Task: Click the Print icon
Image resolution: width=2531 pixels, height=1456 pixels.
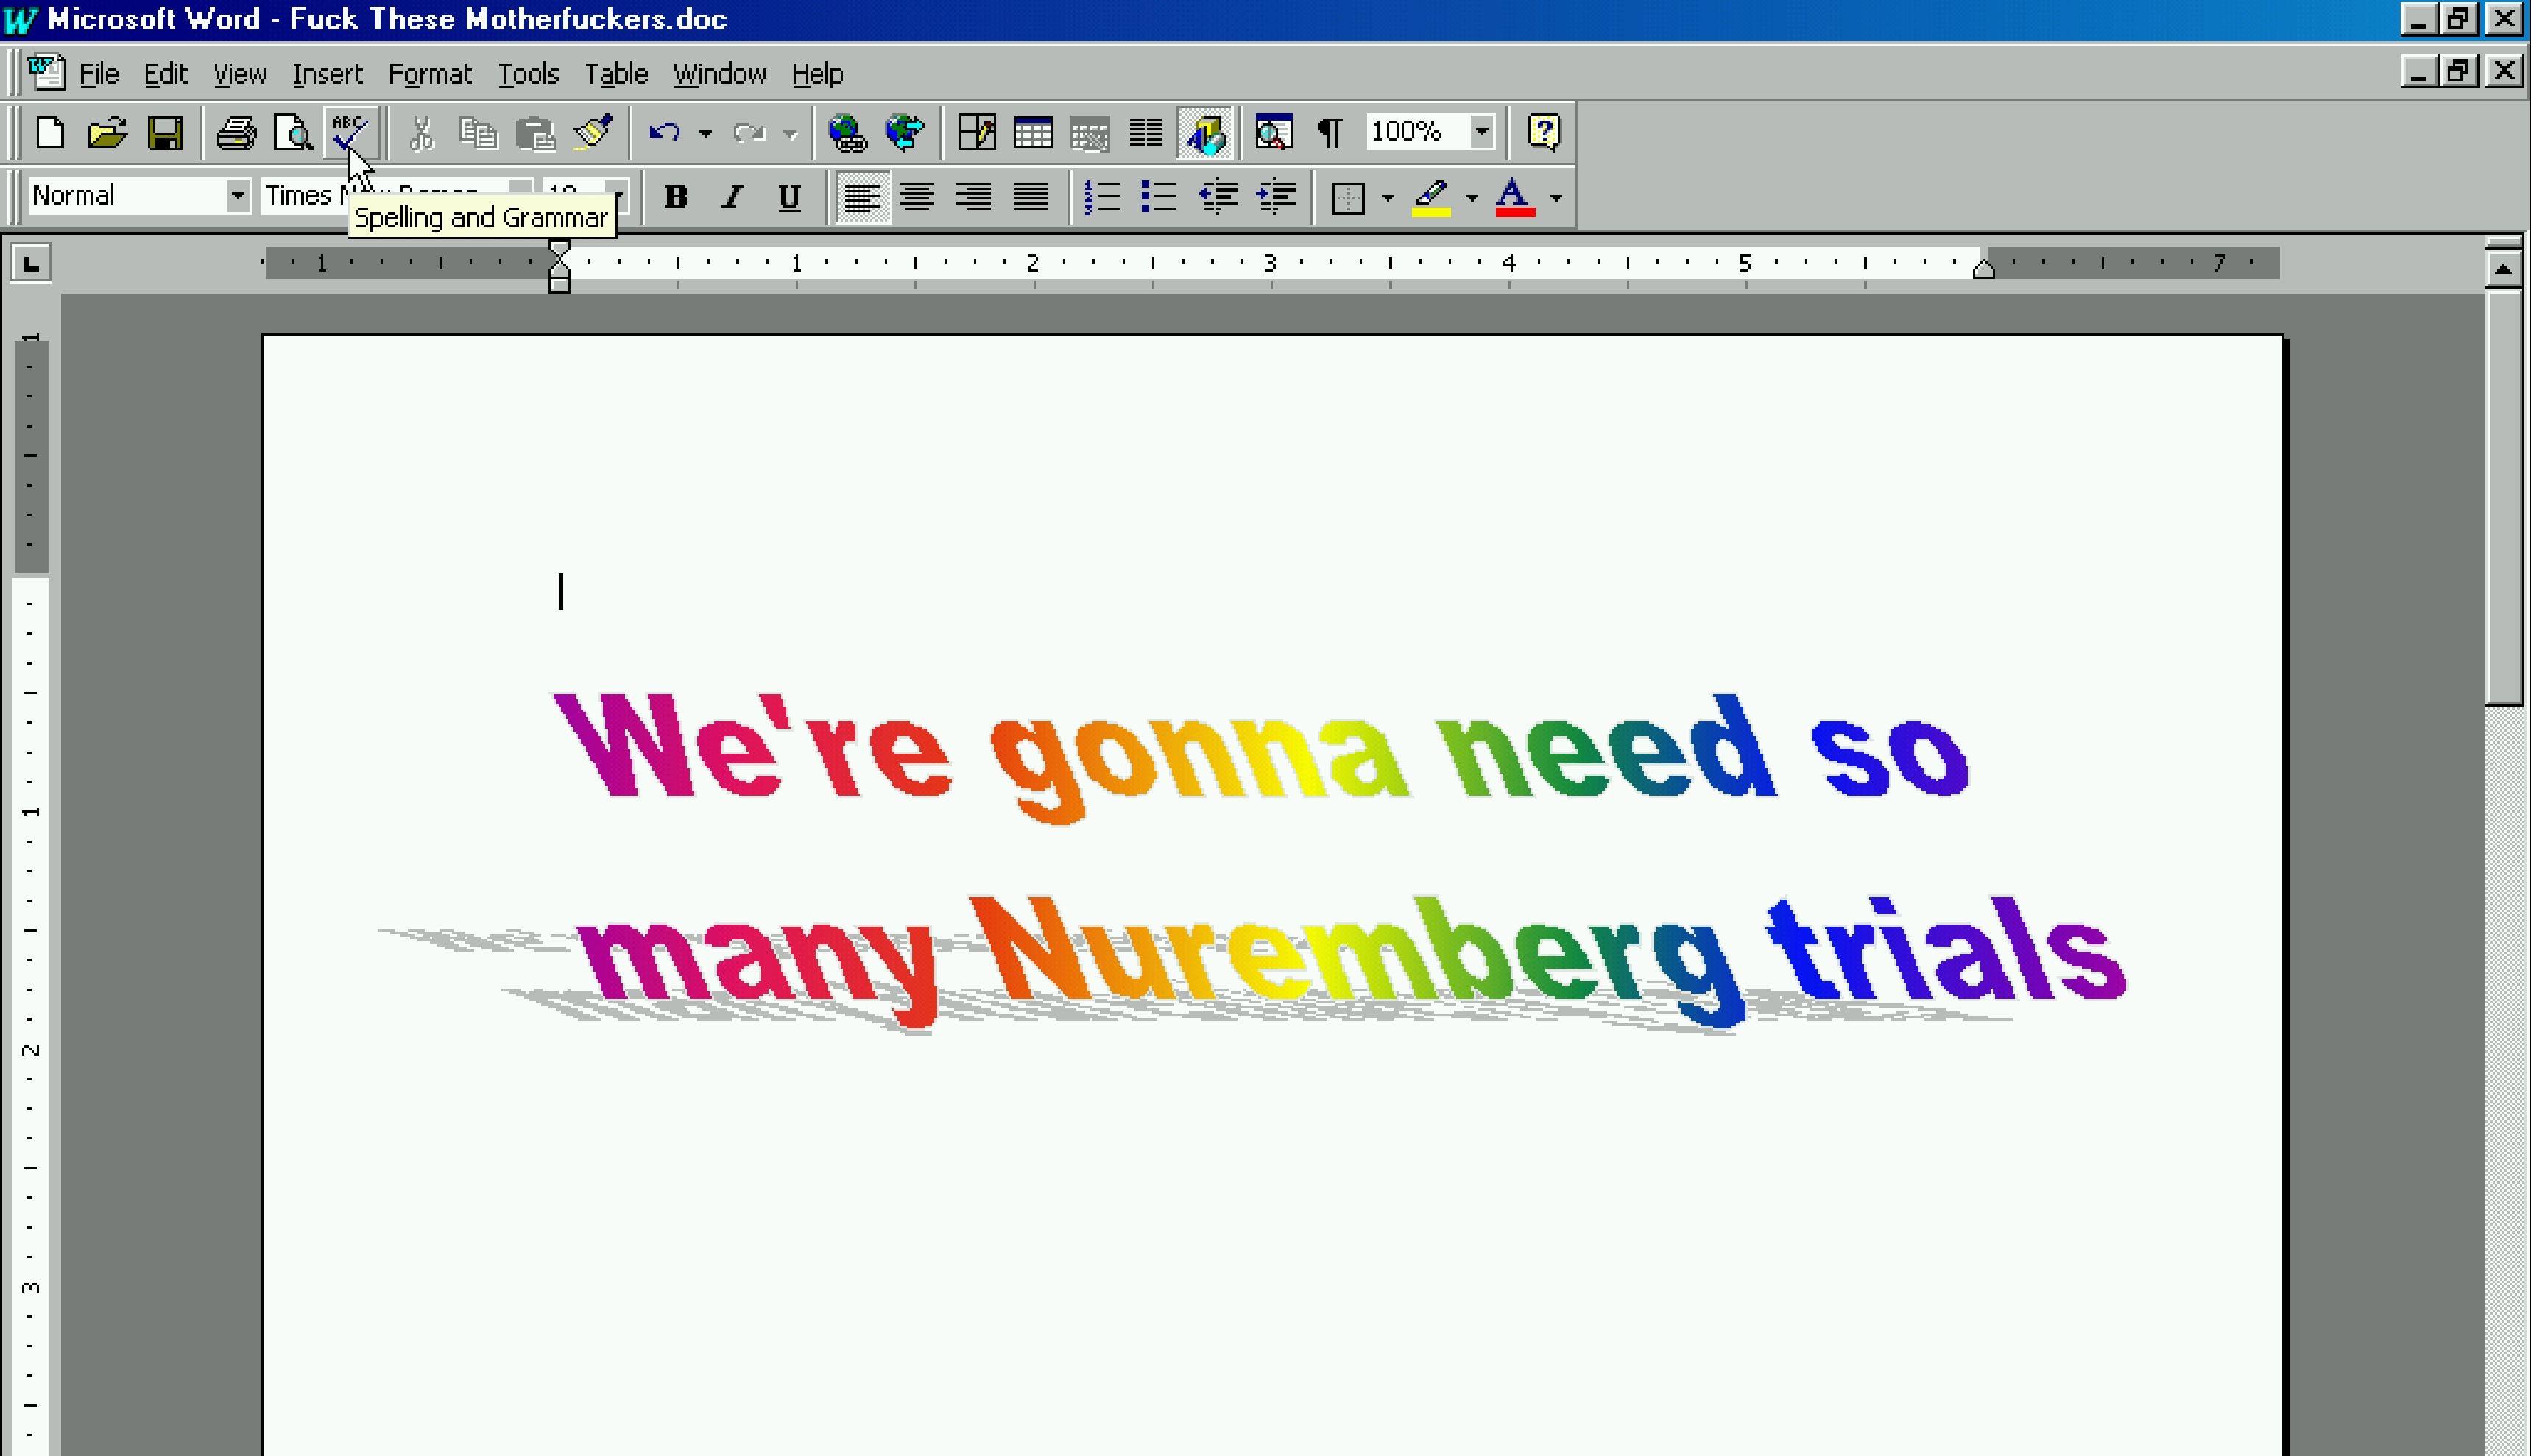Action: coord(236,132)
